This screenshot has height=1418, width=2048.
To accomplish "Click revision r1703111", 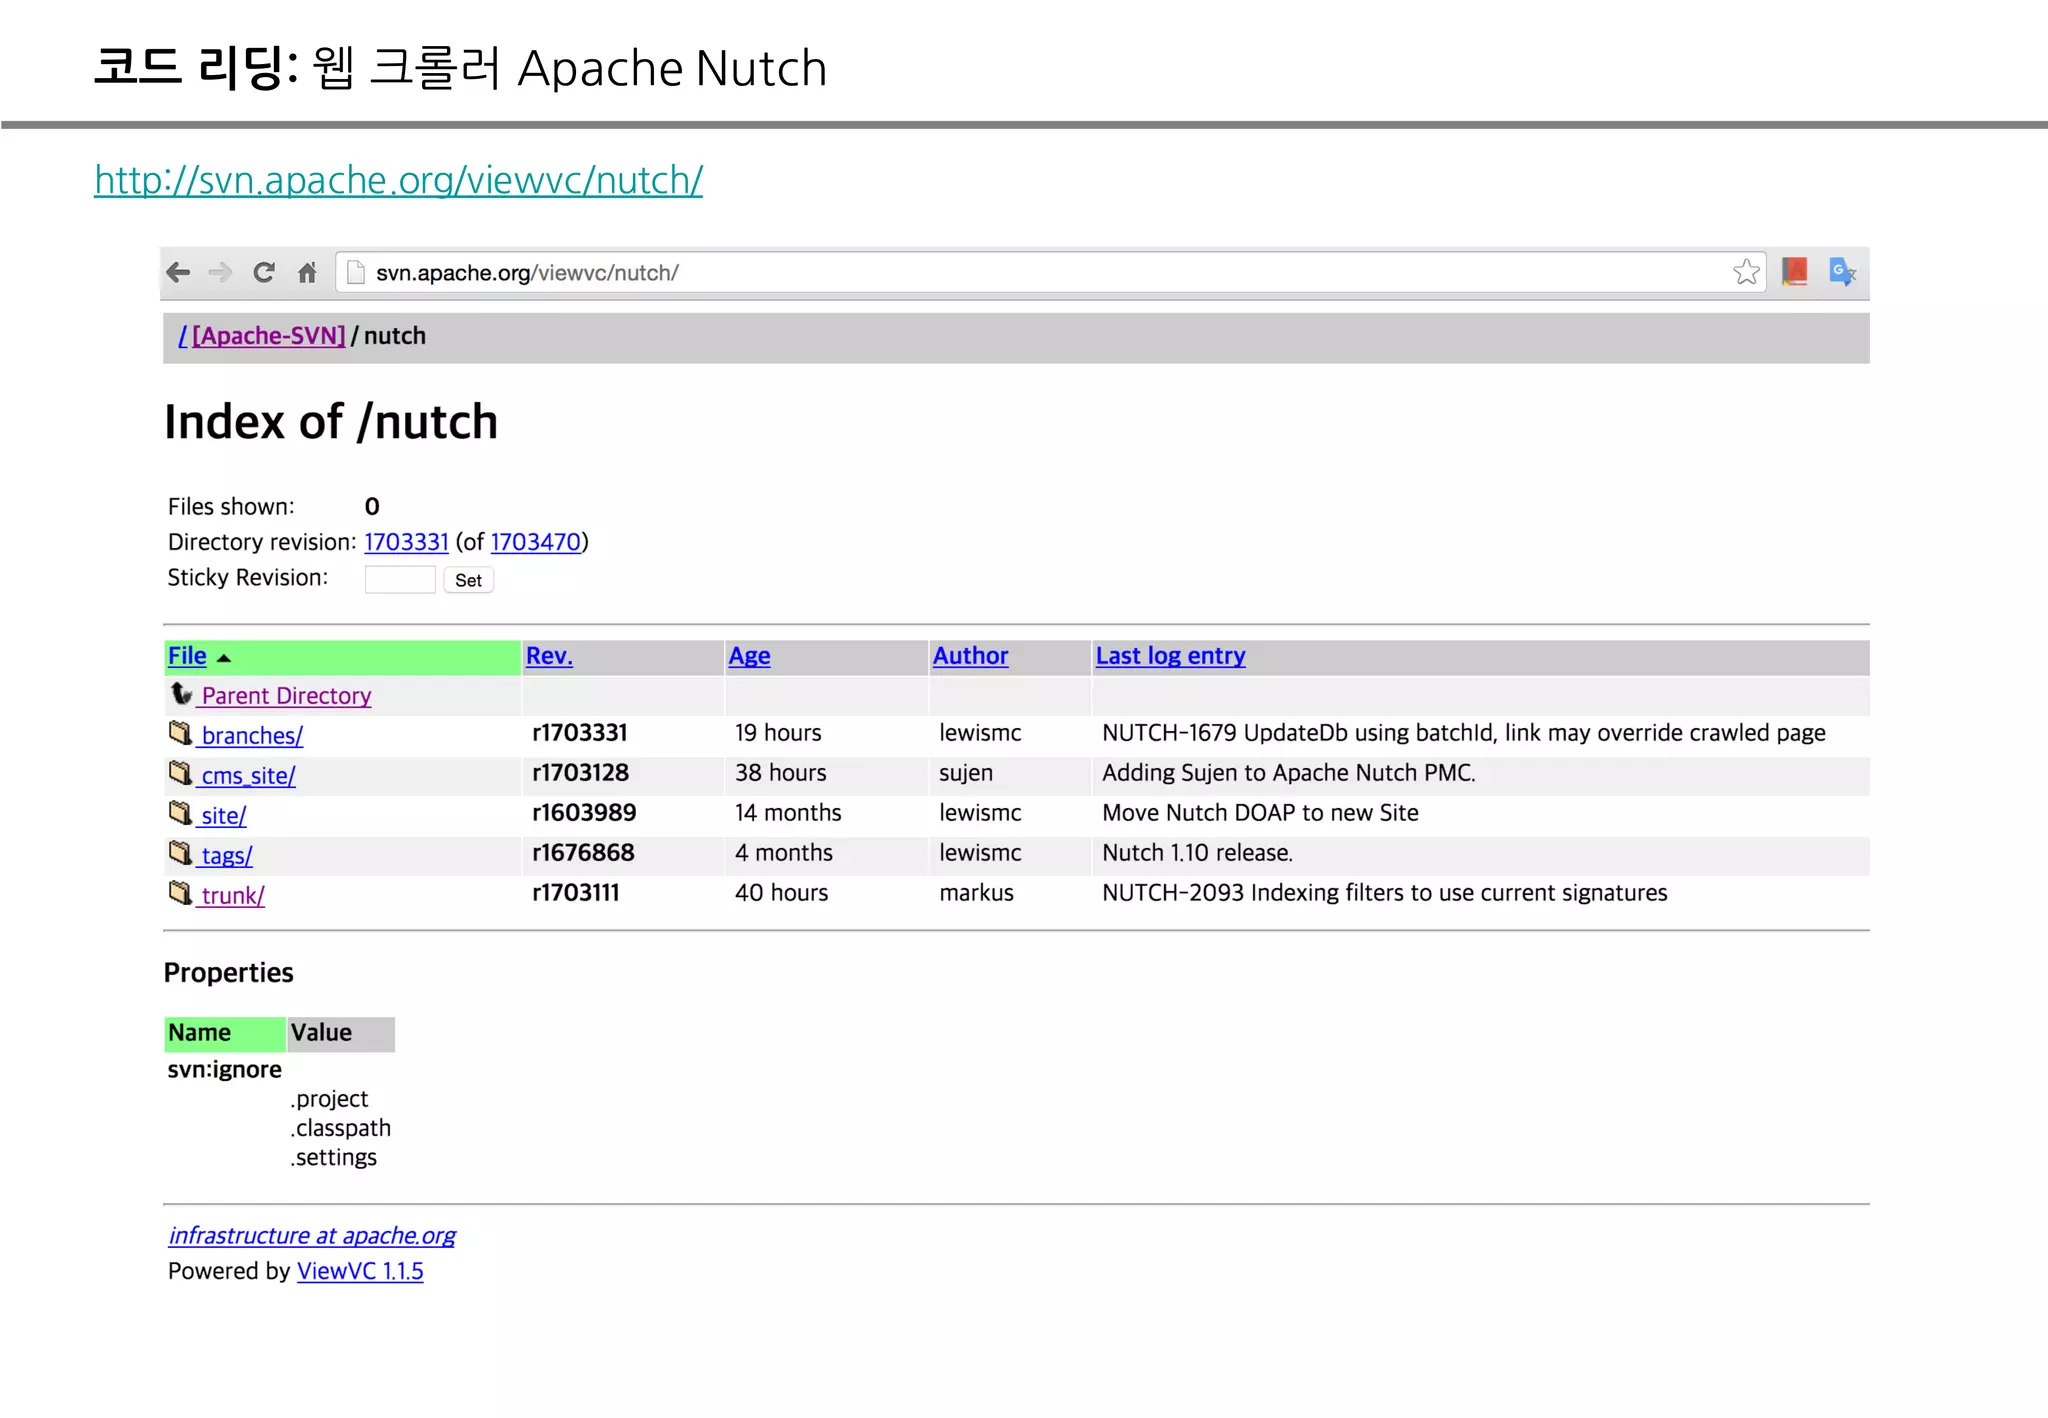I will click(575, 893).
